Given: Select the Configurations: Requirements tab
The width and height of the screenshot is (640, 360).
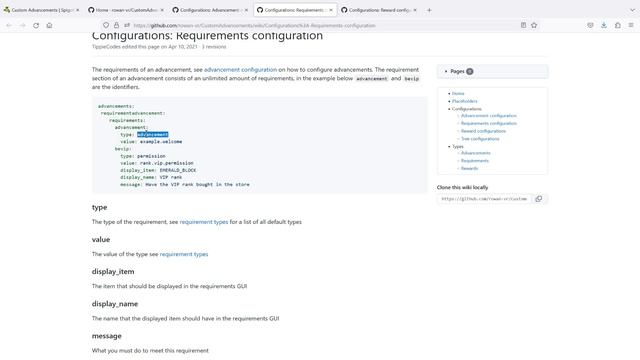Looking at the screenshot, I should [294, 10].
